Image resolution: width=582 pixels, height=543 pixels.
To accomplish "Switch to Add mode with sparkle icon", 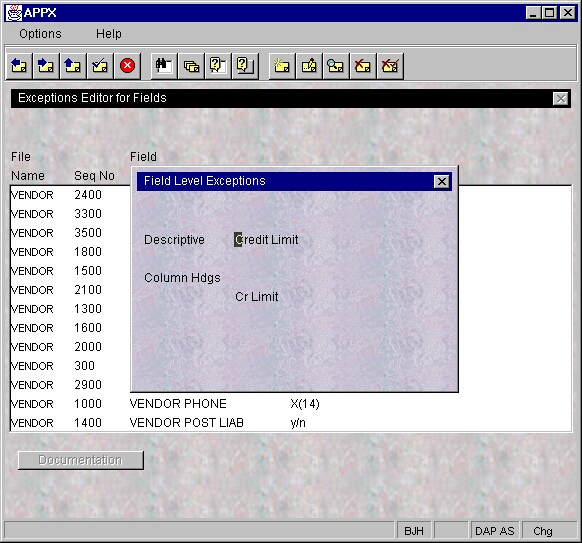I will click(x=282, y=66).
